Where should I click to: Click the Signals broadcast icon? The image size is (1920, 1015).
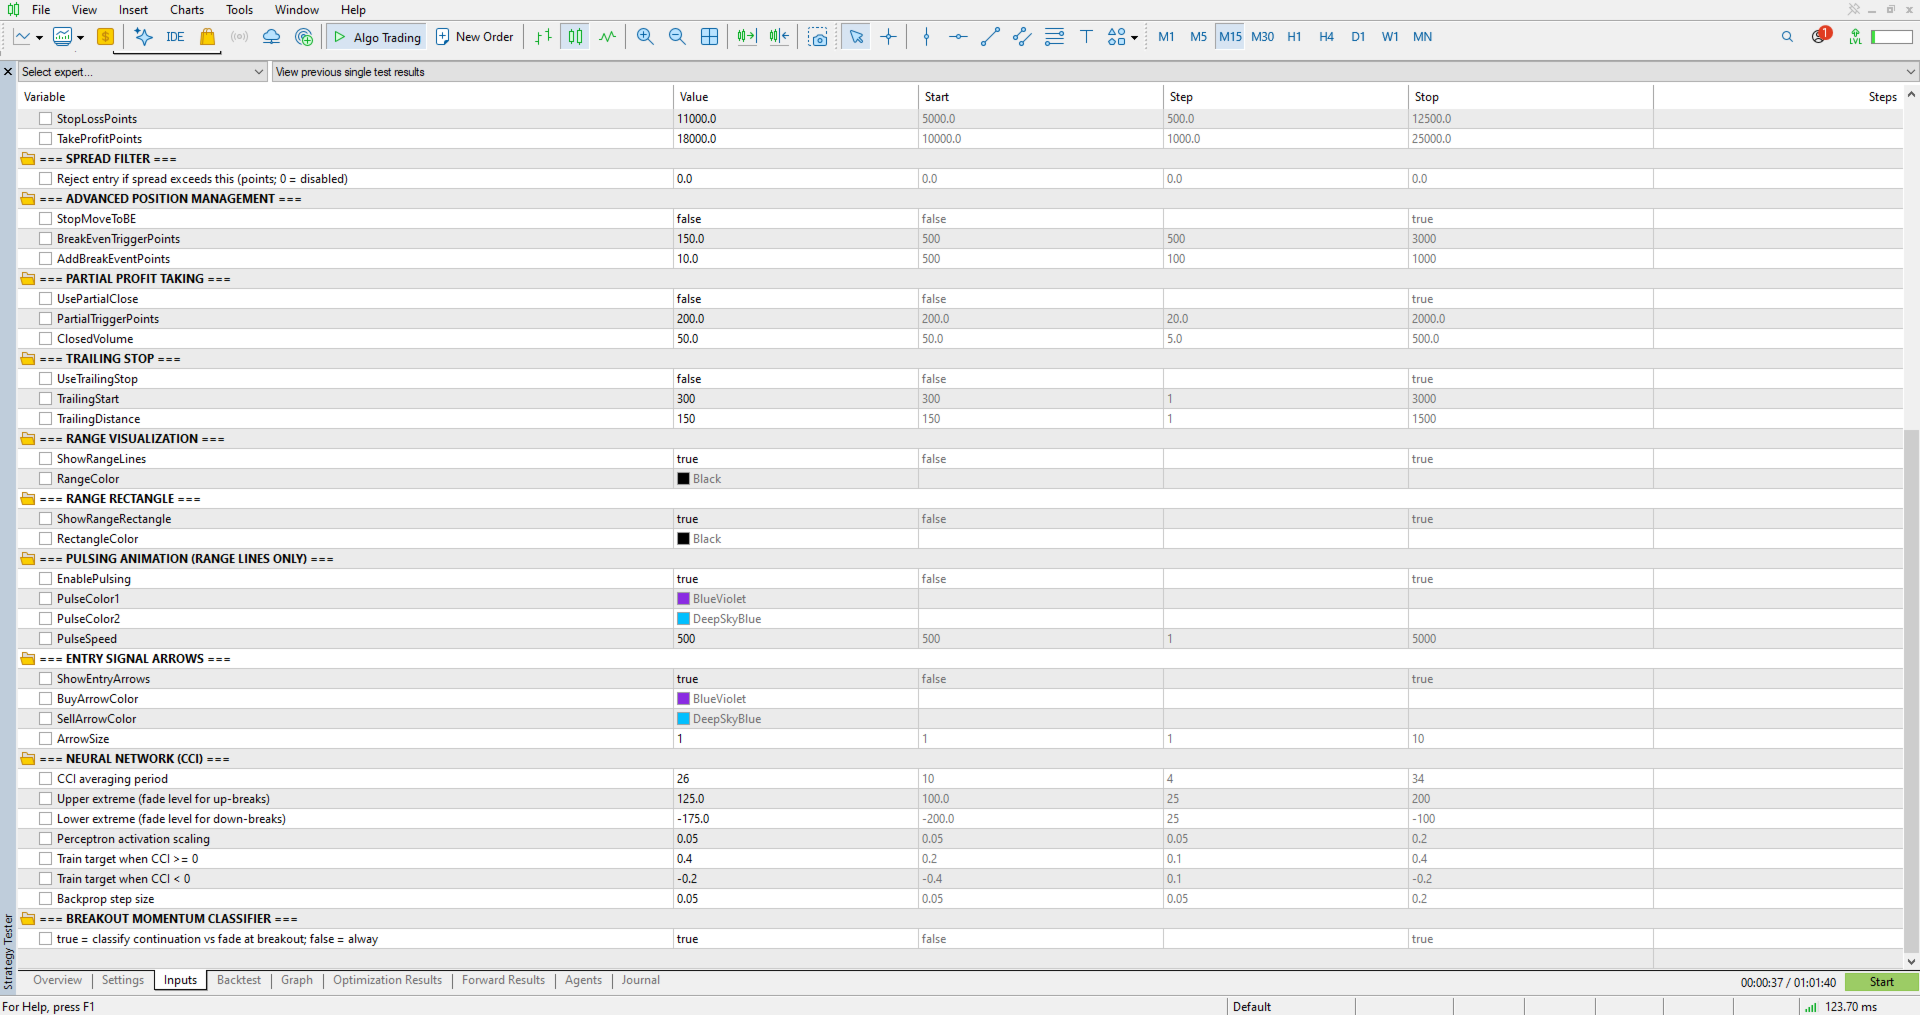click(239, 37)
